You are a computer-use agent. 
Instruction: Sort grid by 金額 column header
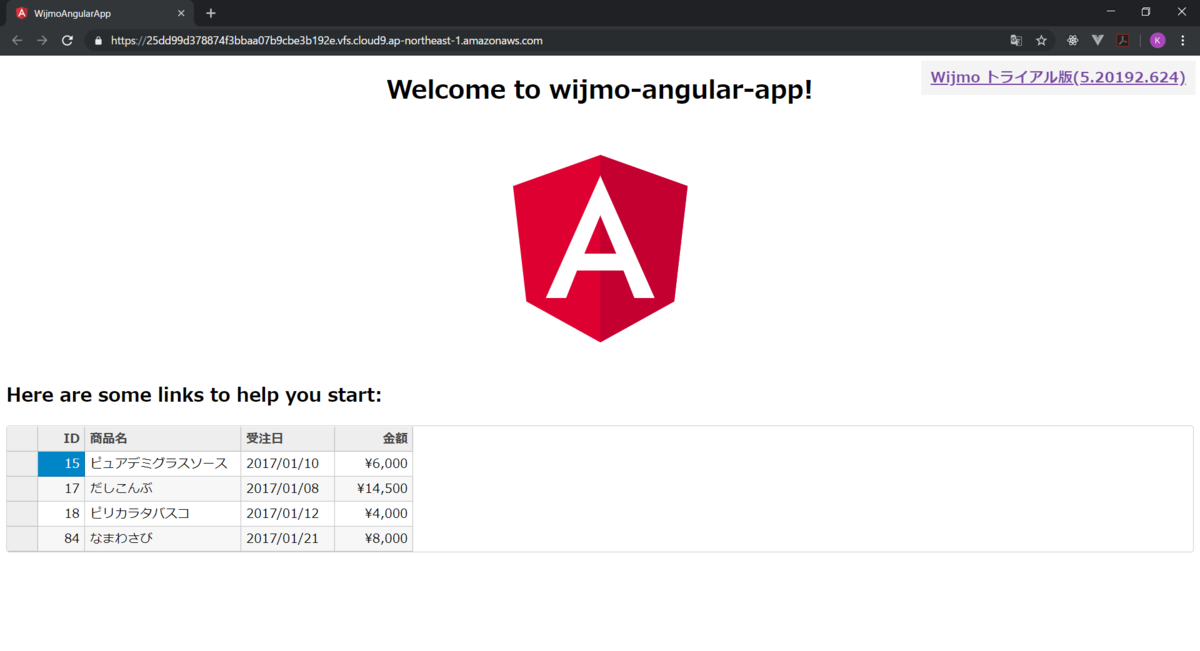pos(374,438)
